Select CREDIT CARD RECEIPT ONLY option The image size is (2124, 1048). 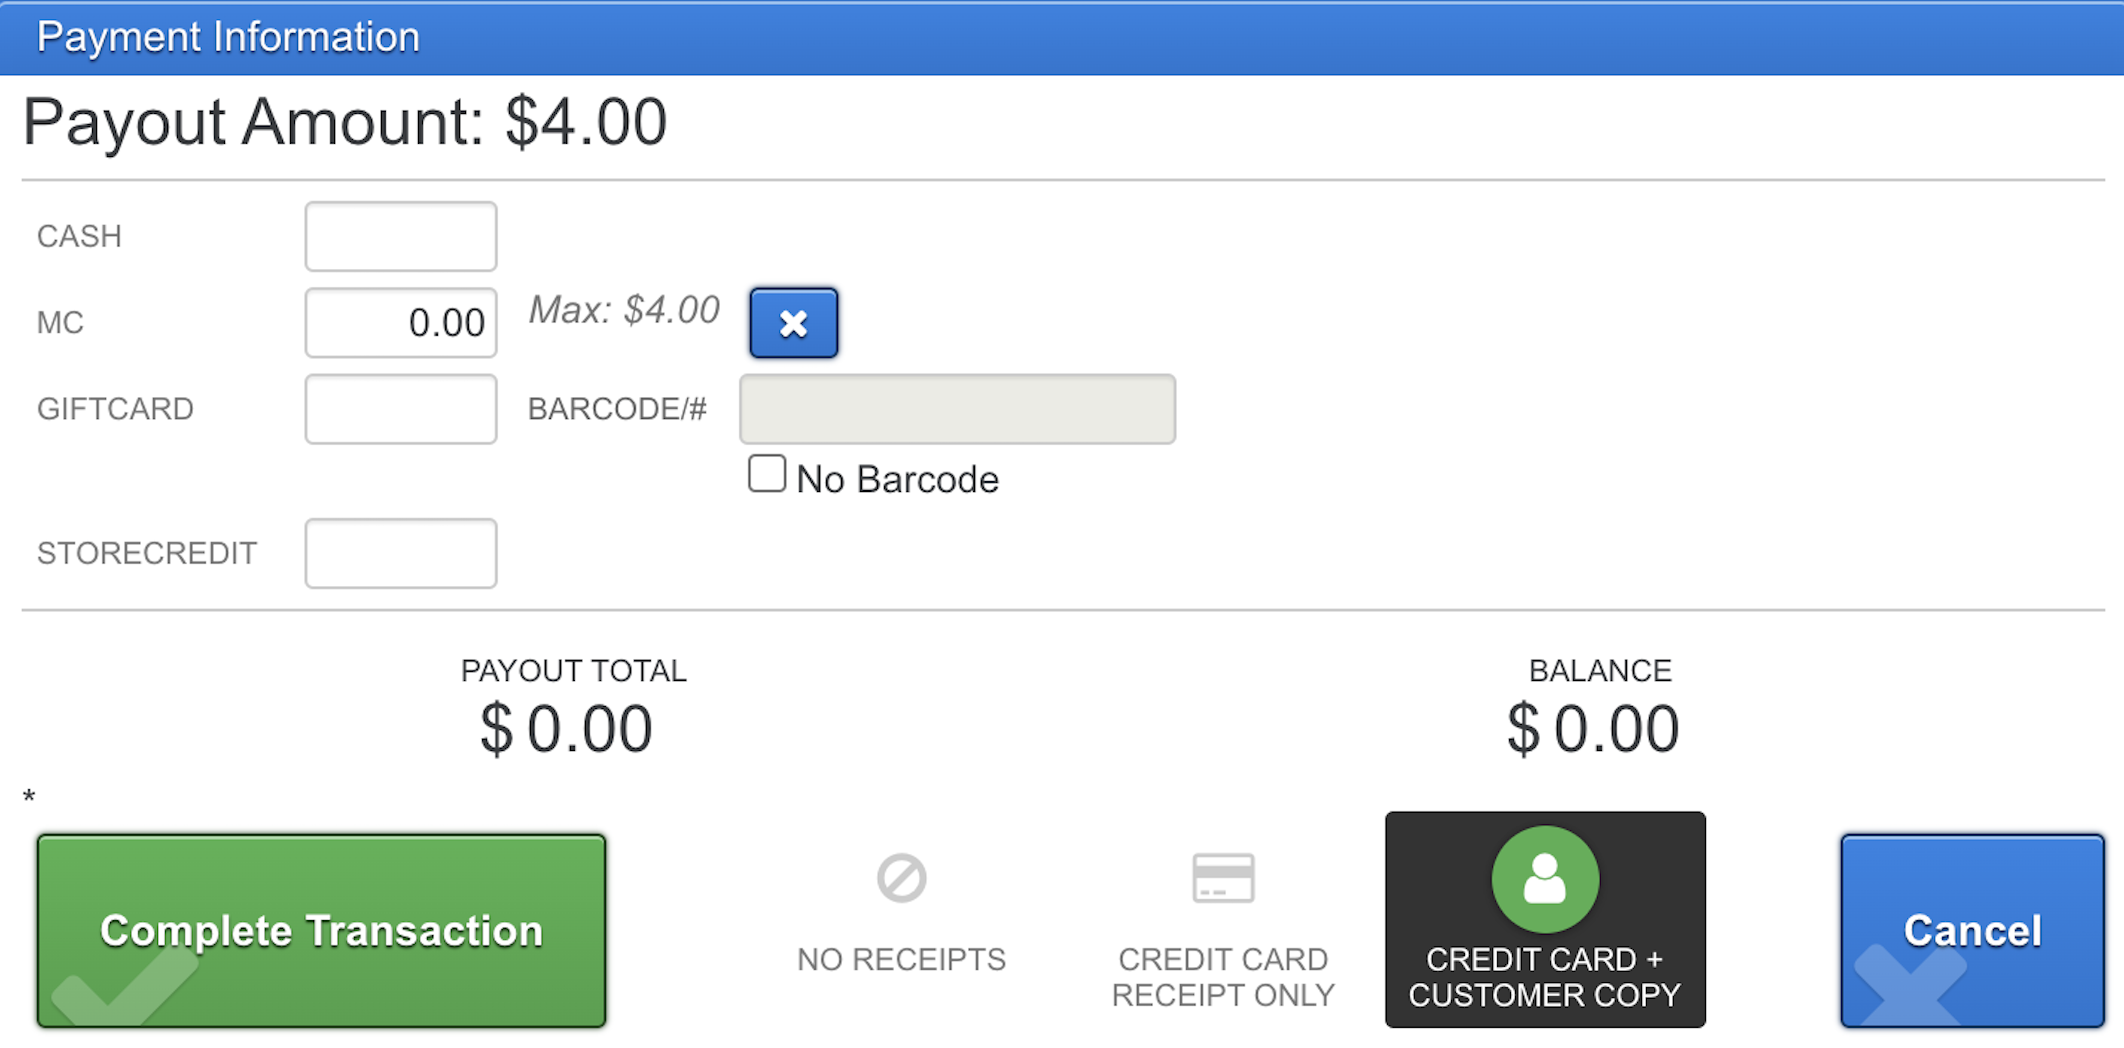click(1223, 930)
